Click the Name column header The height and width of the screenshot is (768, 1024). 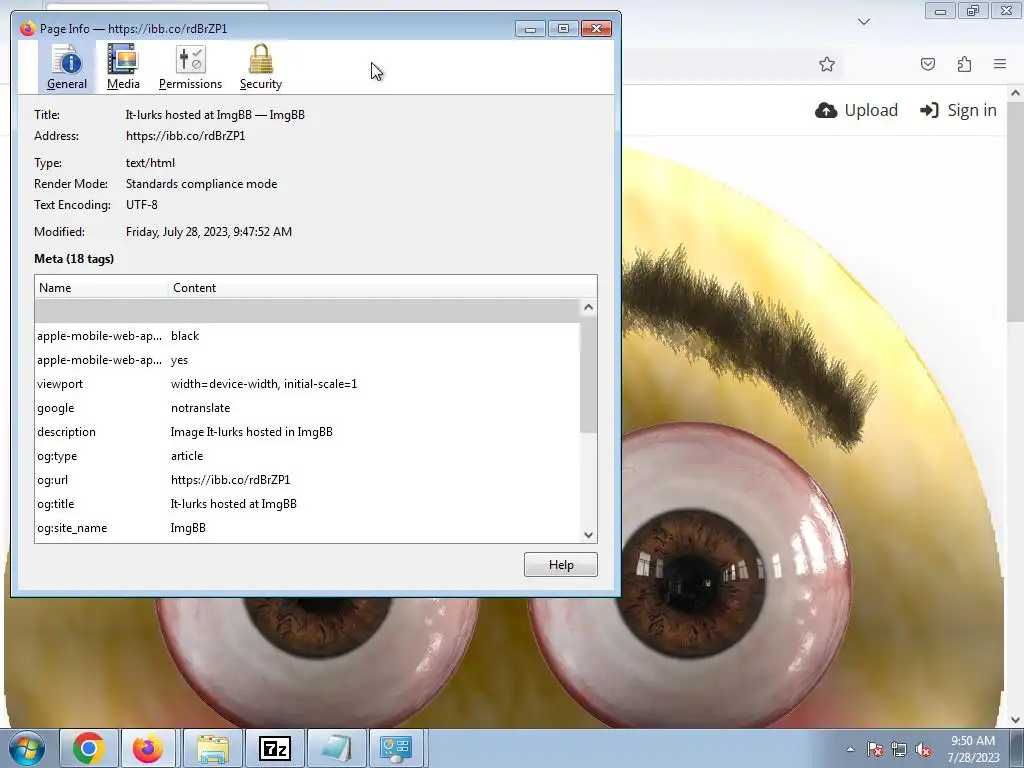tap(102, 287)
